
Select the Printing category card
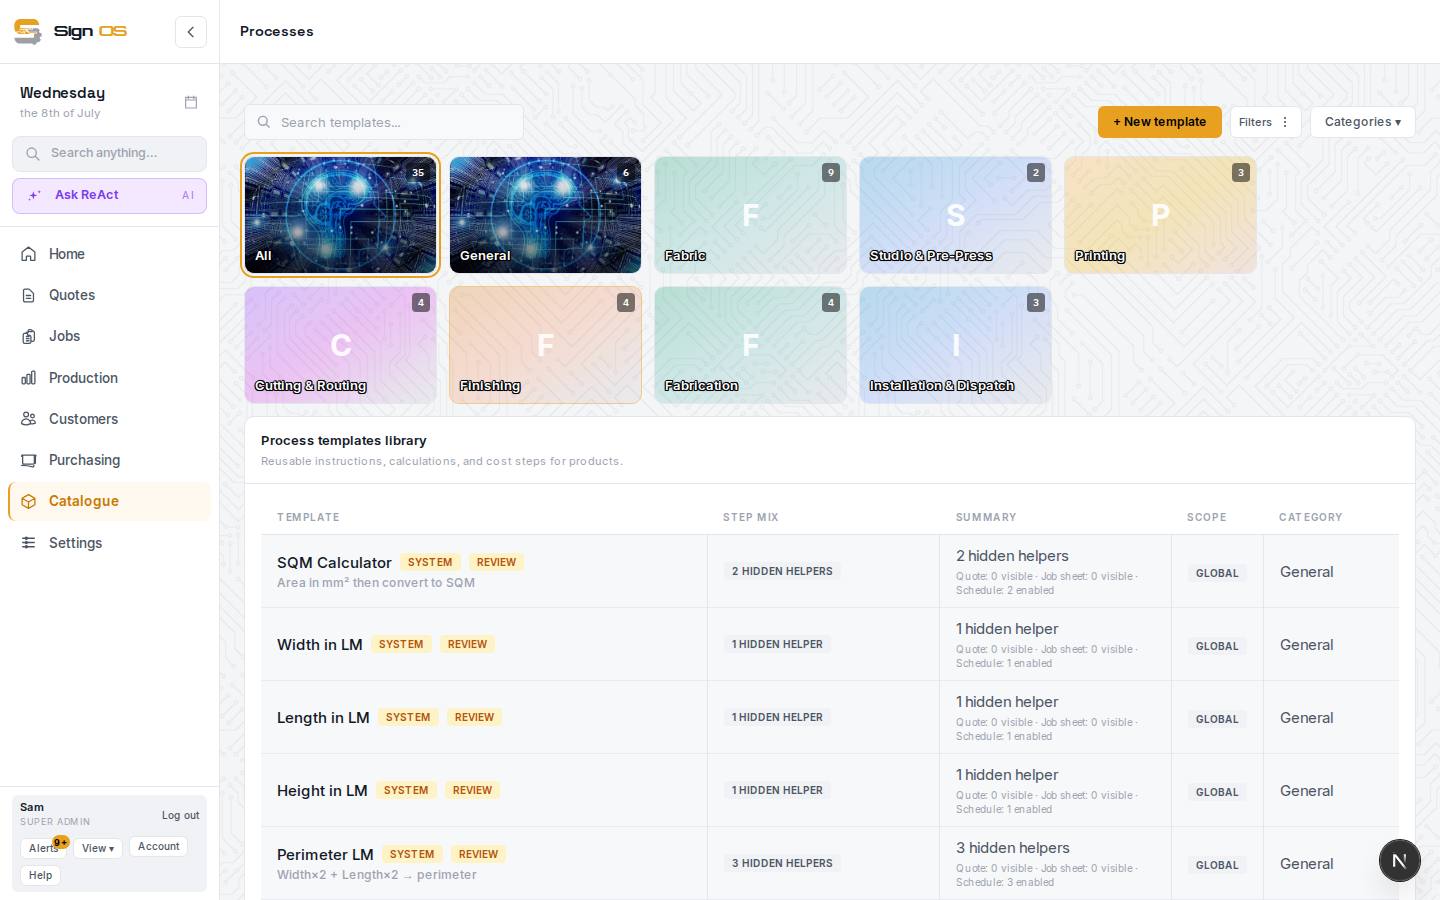click(x=1160, y=215)
